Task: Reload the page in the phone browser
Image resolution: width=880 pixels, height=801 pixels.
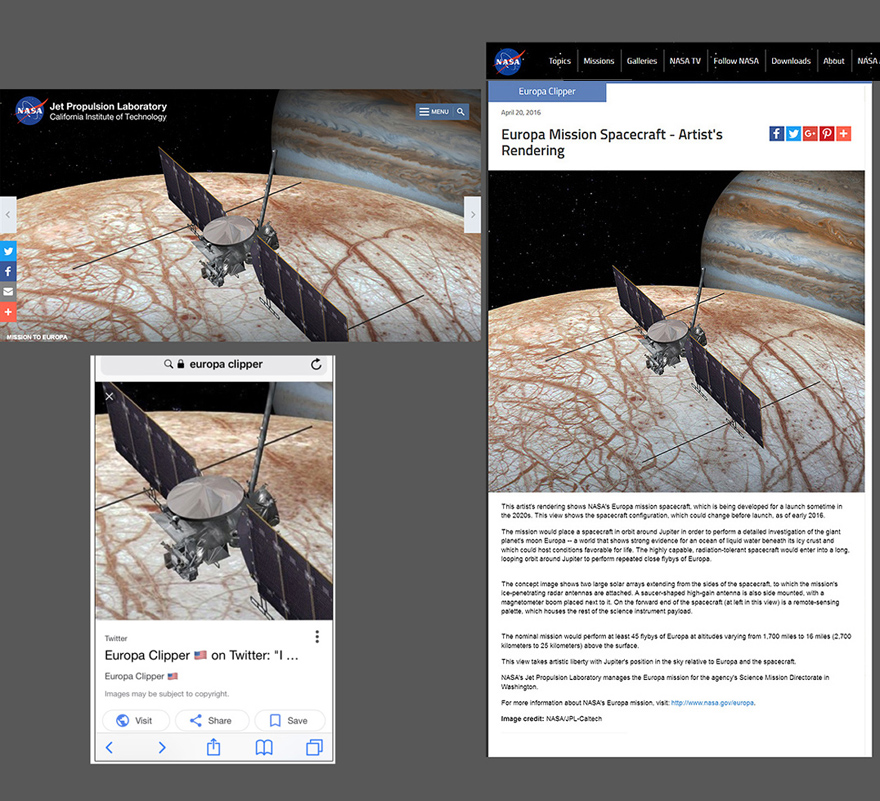Action: (x=316, y=364)
